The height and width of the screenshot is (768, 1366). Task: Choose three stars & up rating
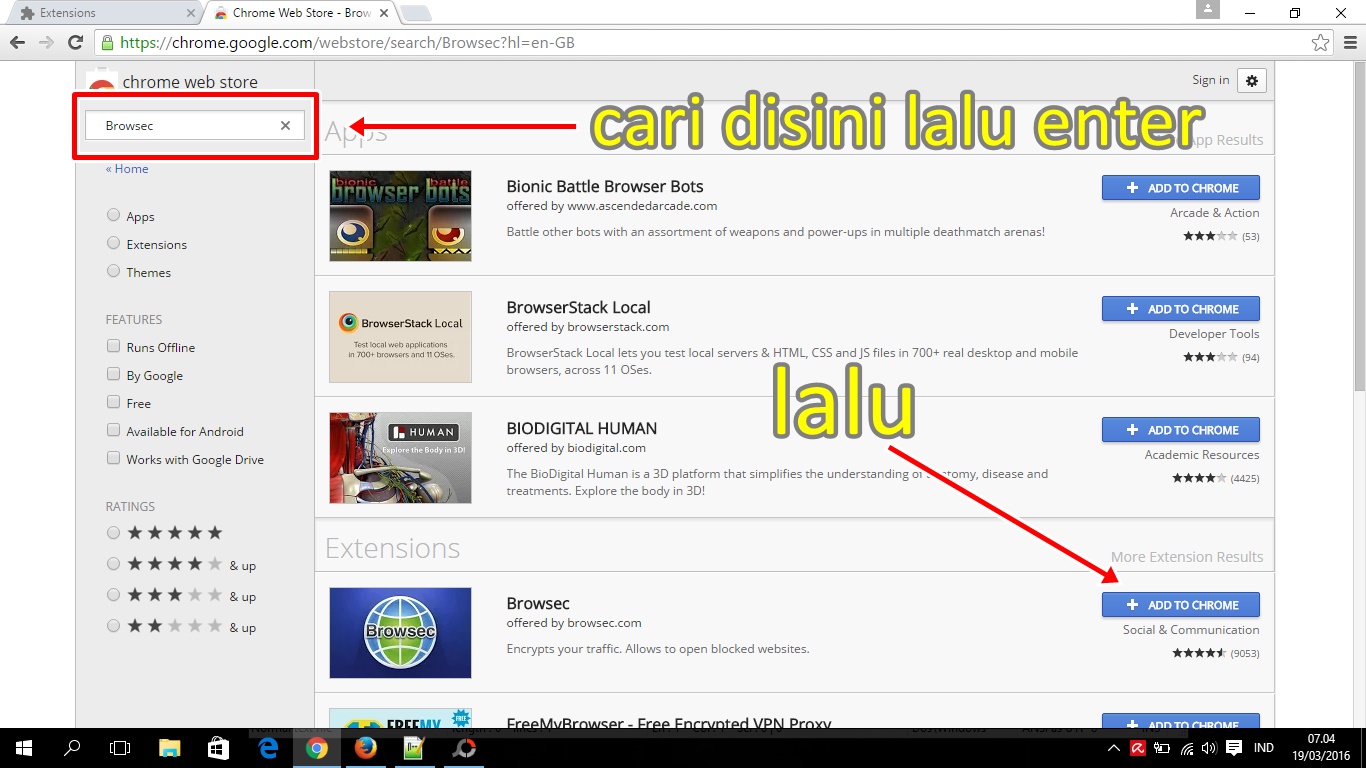coord(113,595)
